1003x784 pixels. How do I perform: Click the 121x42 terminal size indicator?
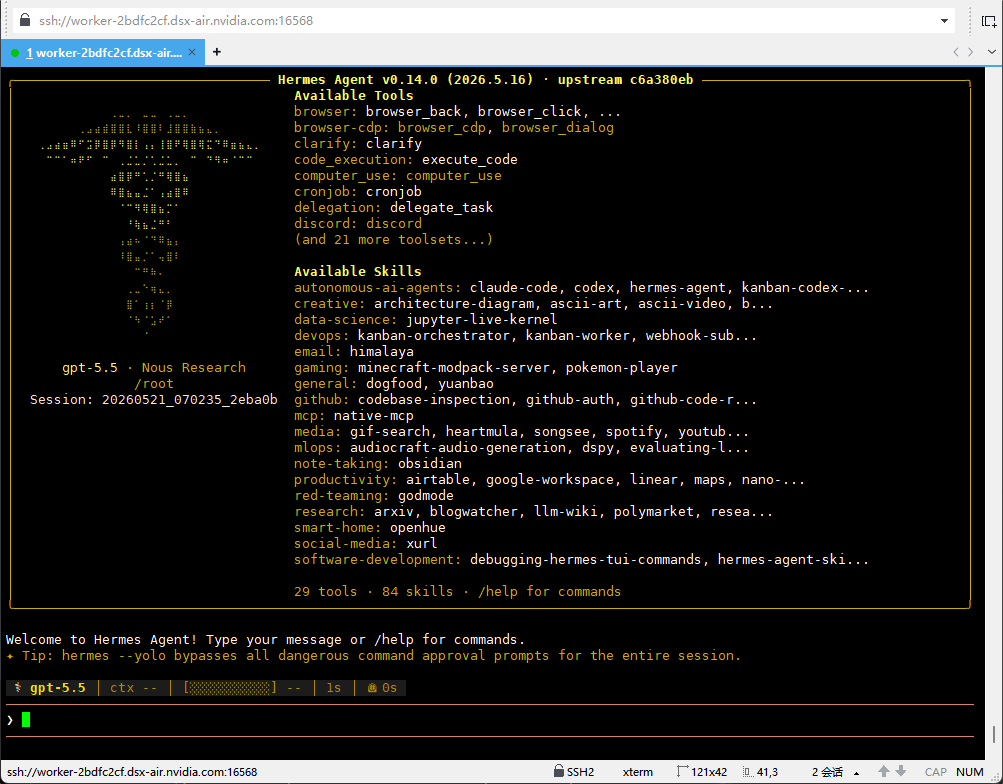702,772
